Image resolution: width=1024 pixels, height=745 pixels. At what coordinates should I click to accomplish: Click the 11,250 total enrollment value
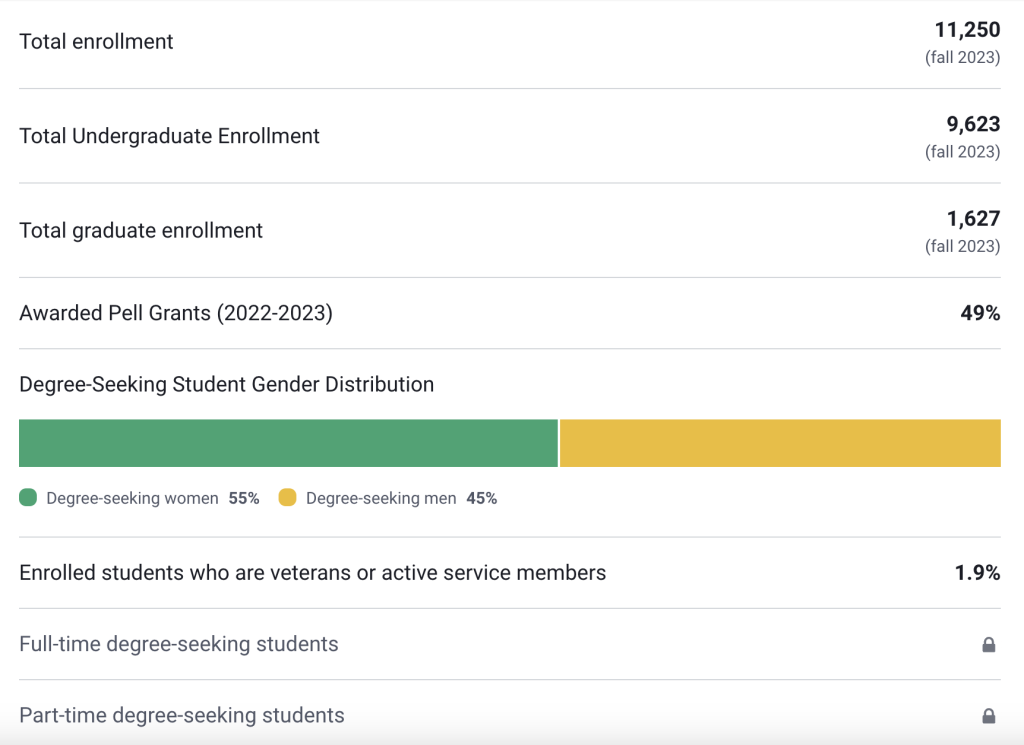click(x=967, y=31)
